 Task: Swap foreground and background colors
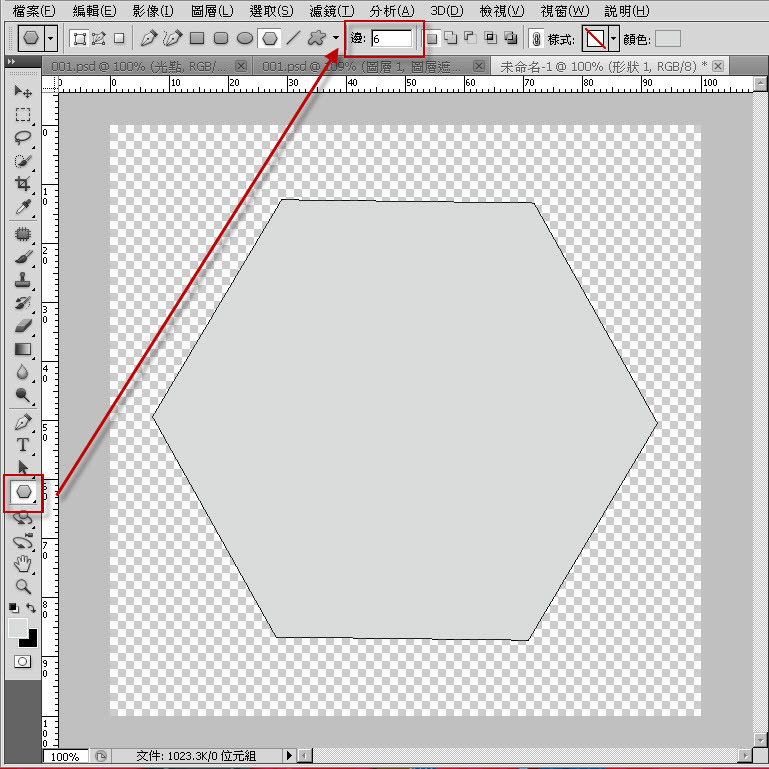point(31,608)
